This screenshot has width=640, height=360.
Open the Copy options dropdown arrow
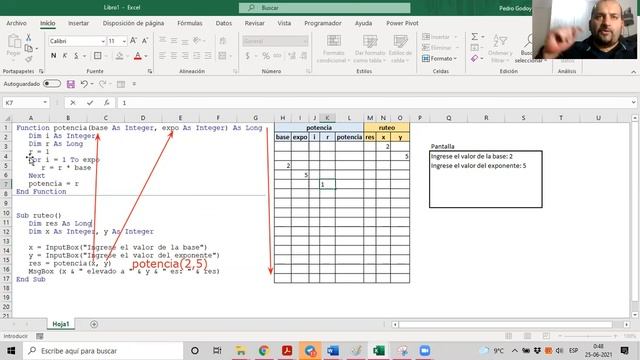(37, 49)
